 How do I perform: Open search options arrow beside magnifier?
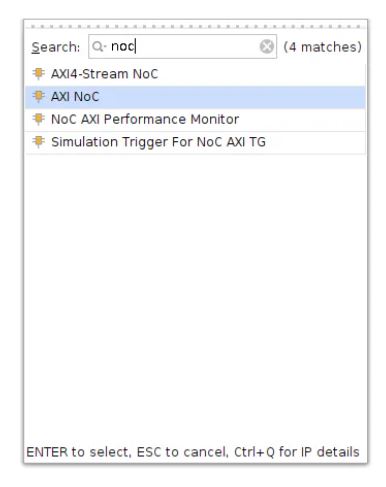click(x=105, y=47)
